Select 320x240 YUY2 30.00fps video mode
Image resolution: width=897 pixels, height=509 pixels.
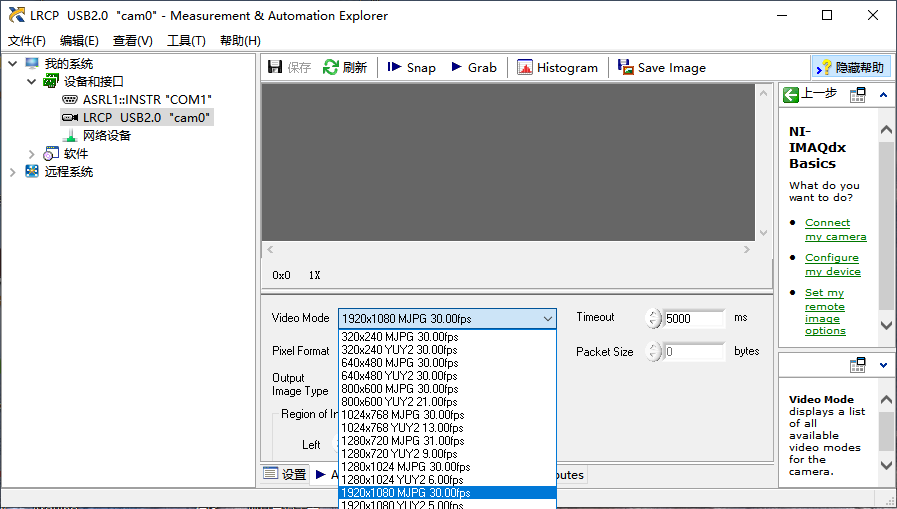(x=447, y=349)
